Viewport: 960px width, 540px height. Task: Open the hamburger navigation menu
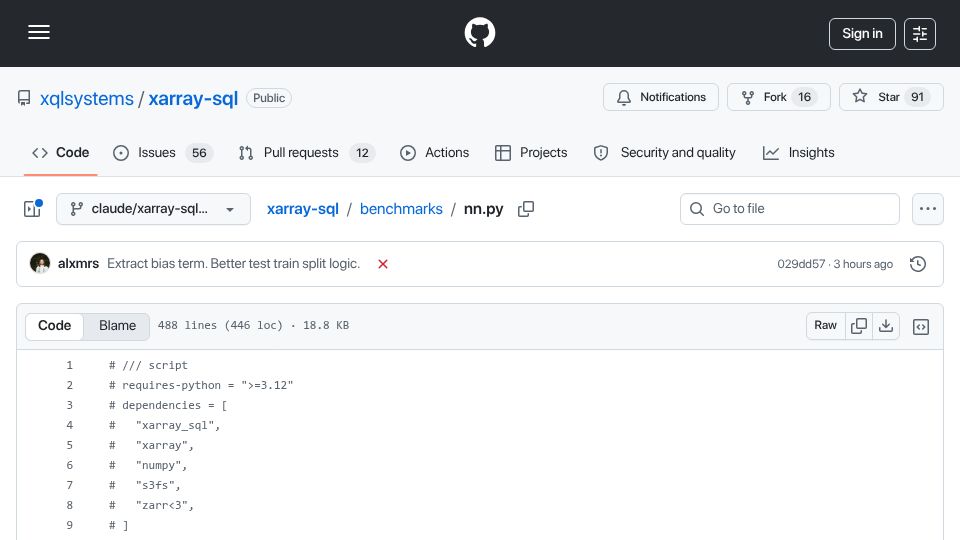pyautogui.click(x=39, y=32)
